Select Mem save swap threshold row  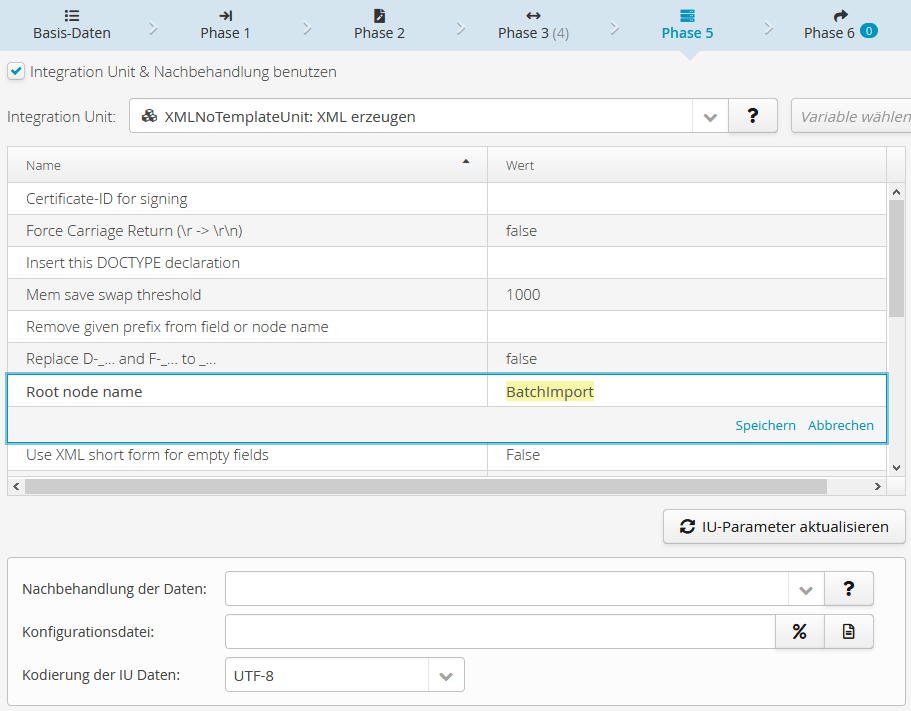pyautogui.click(x=447, y=295)
